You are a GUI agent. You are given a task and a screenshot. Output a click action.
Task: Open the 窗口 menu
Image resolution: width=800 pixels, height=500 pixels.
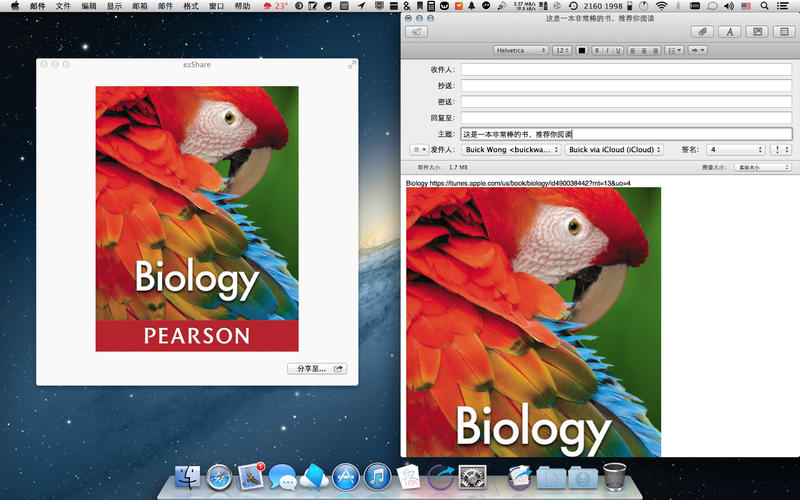click(216, 6)
